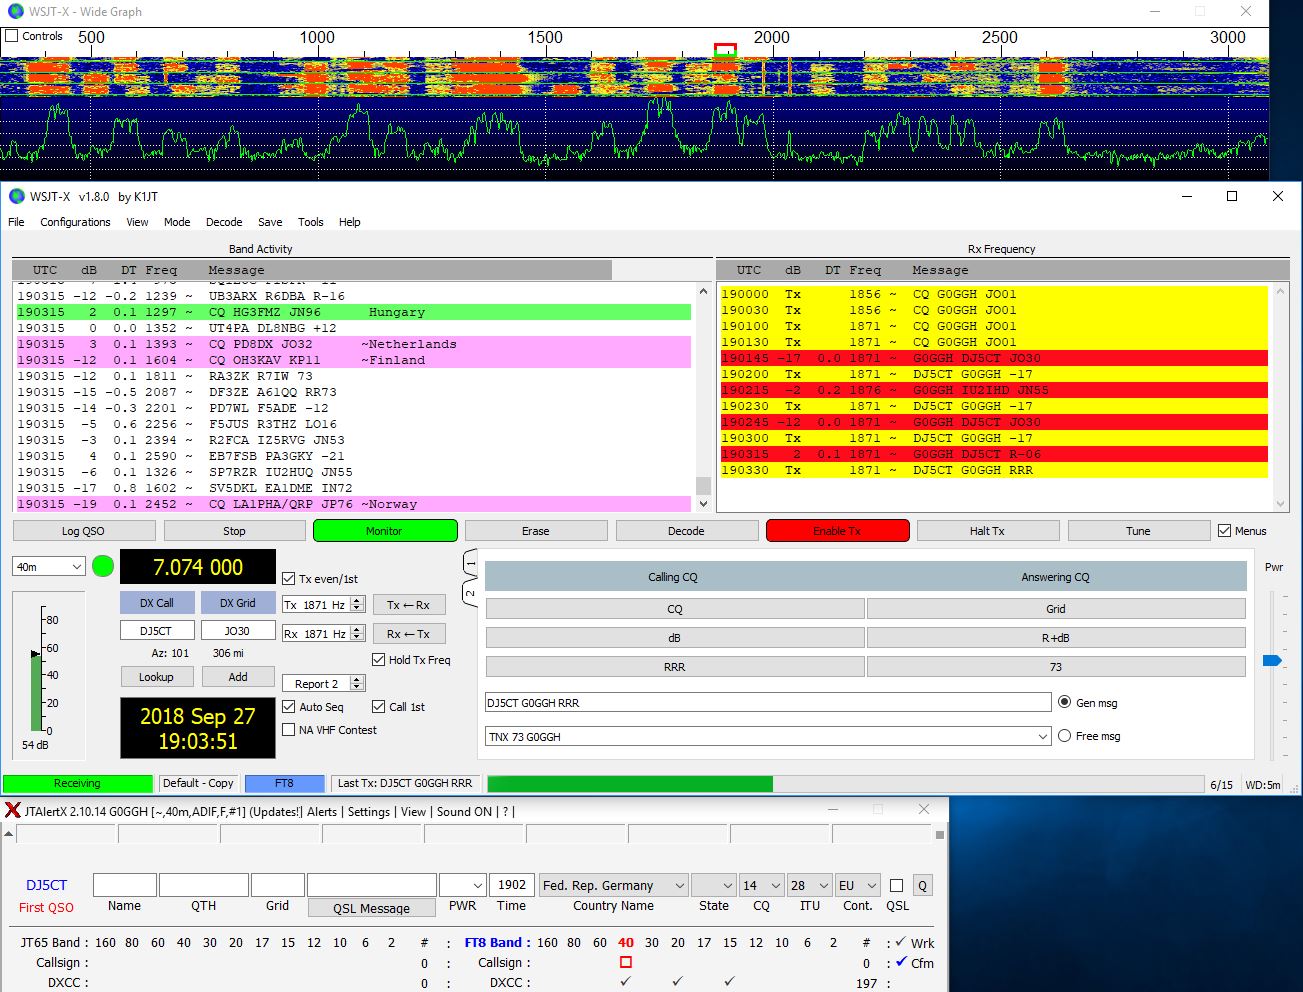Viewport: 1303px width, 992px height.
Task: Click the Stop button
Action: [234, 531]
